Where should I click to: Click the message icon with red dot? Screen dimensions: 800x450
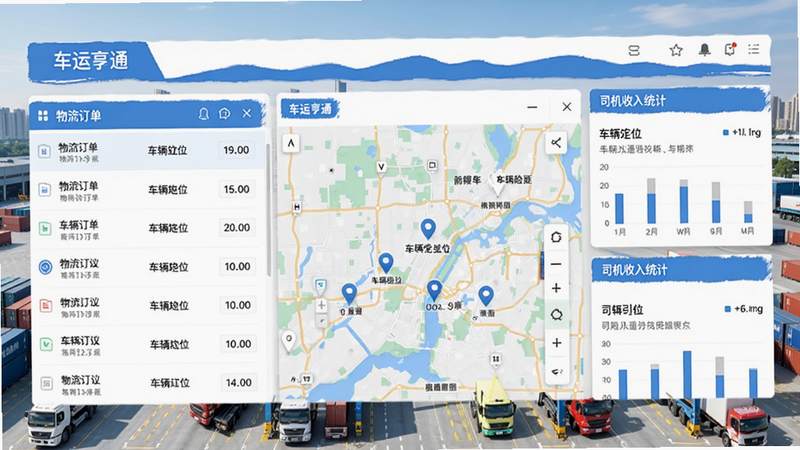[730, 49]
